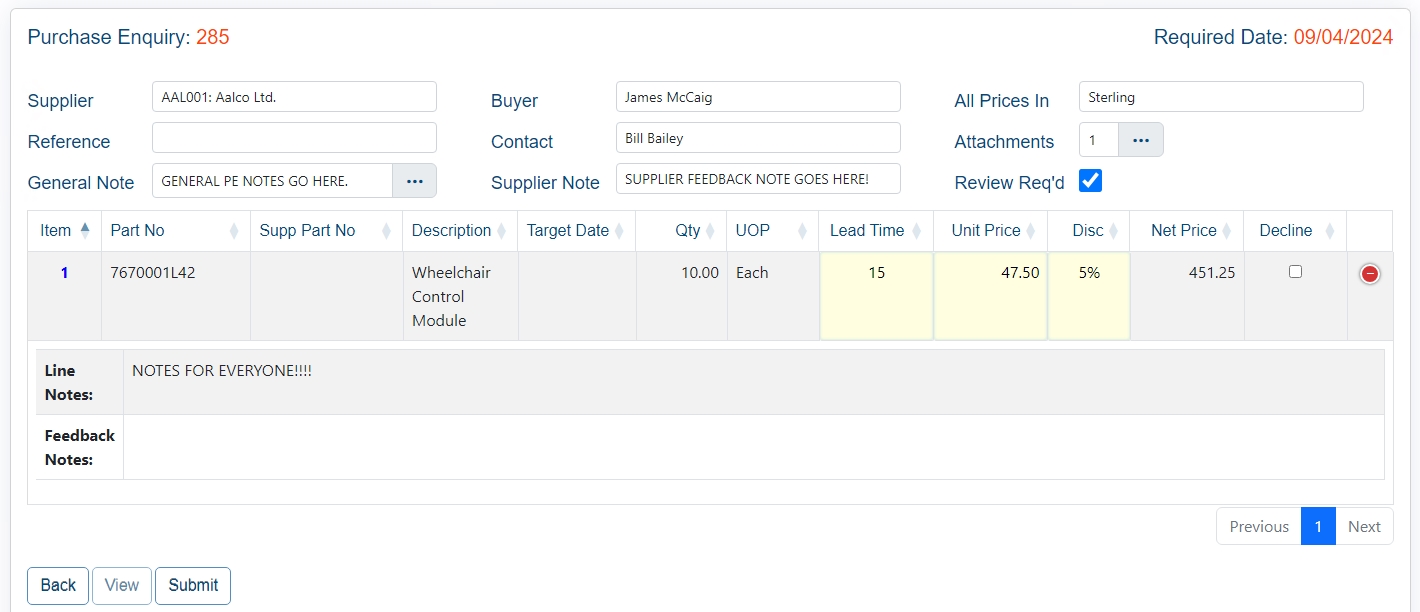The height and width of the screenshot is (612, 1420).
Task: Open General Note ellipsis editor
Action: (414, 181)
